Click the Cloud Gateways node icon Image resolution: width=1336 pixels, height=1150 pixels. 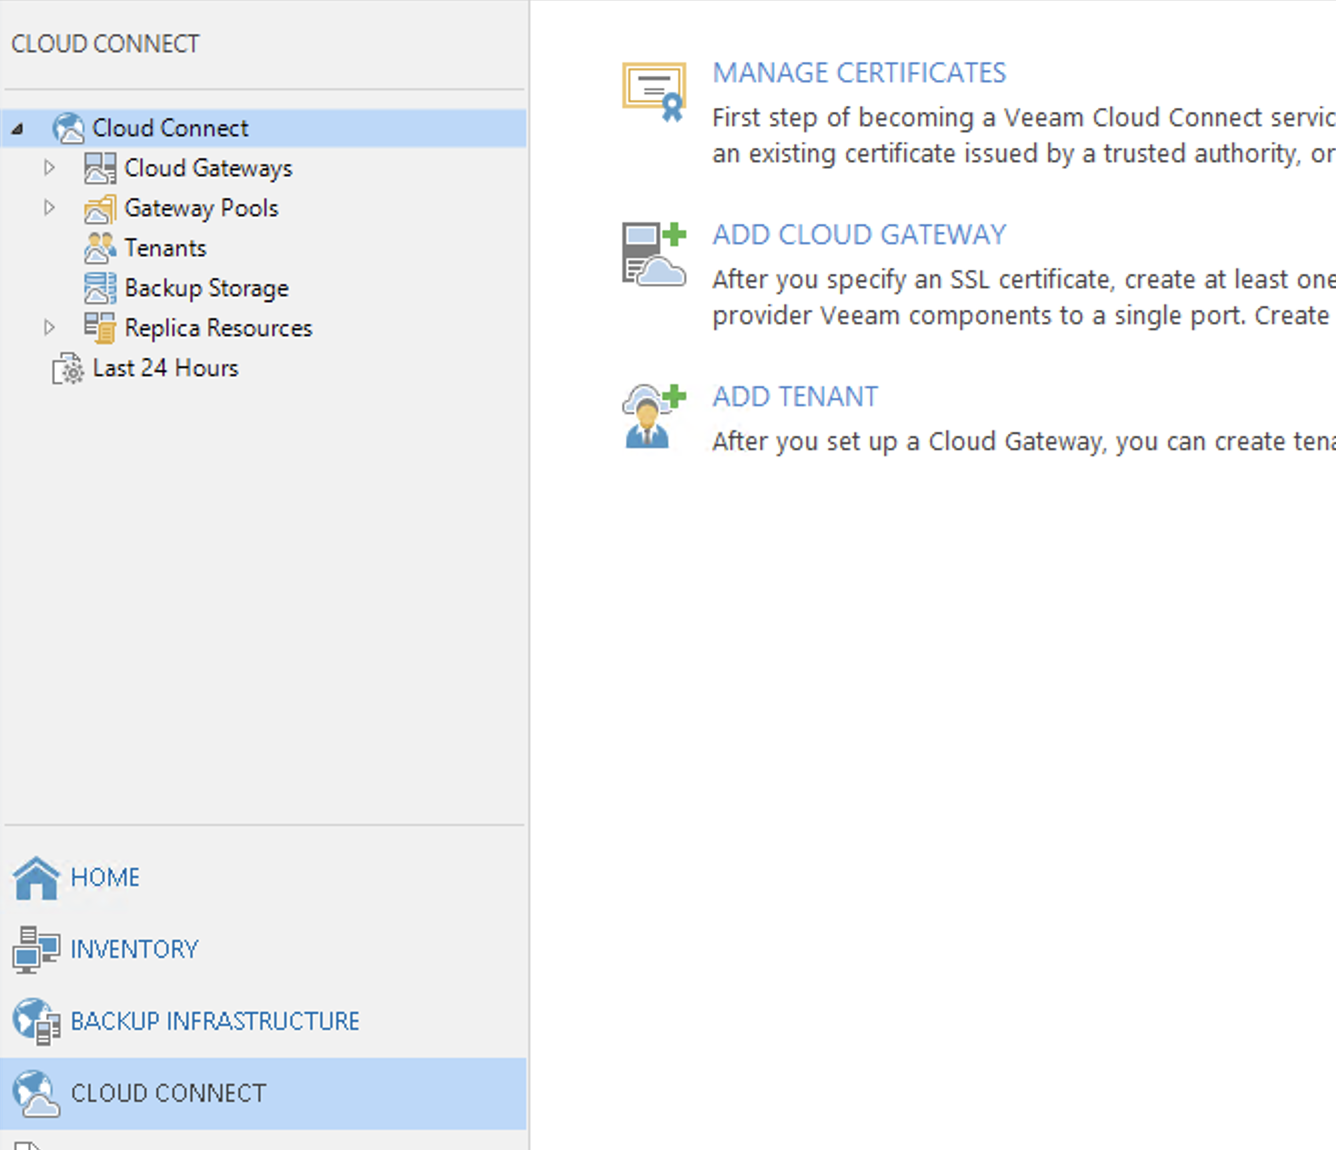[x=100, y=168]
